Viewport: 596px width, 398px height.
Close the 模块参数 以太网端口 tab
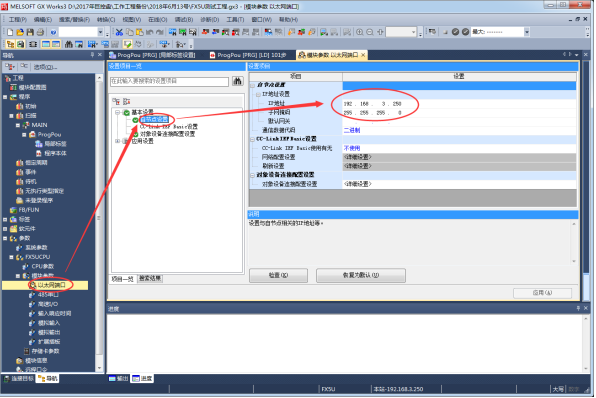[363, 55]
